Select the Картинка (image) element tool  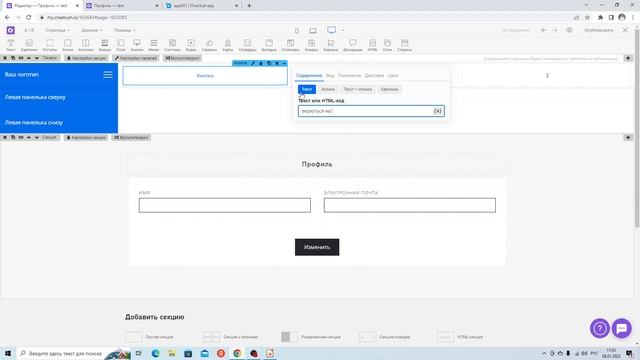29,45
